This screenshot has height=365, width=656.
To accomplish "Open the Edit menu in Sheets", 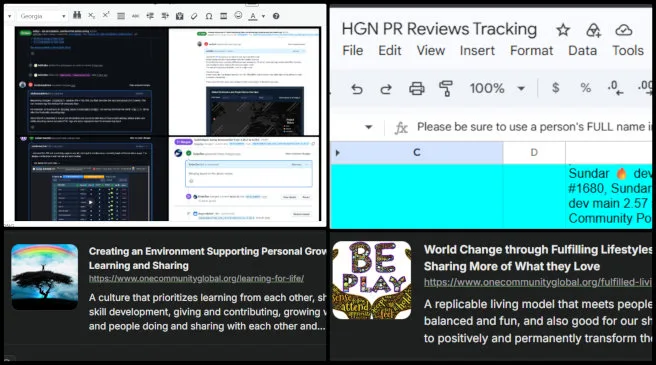I will click(390, 51).
